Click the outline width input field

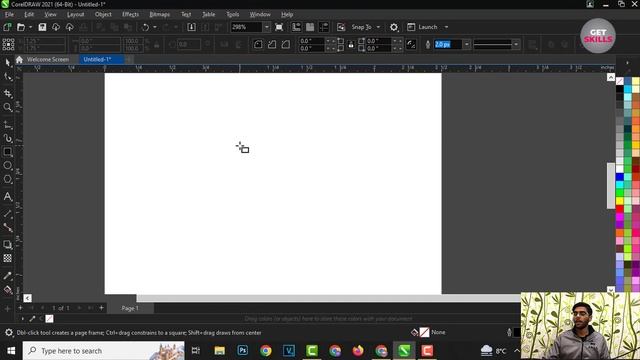tap(448, 44)
